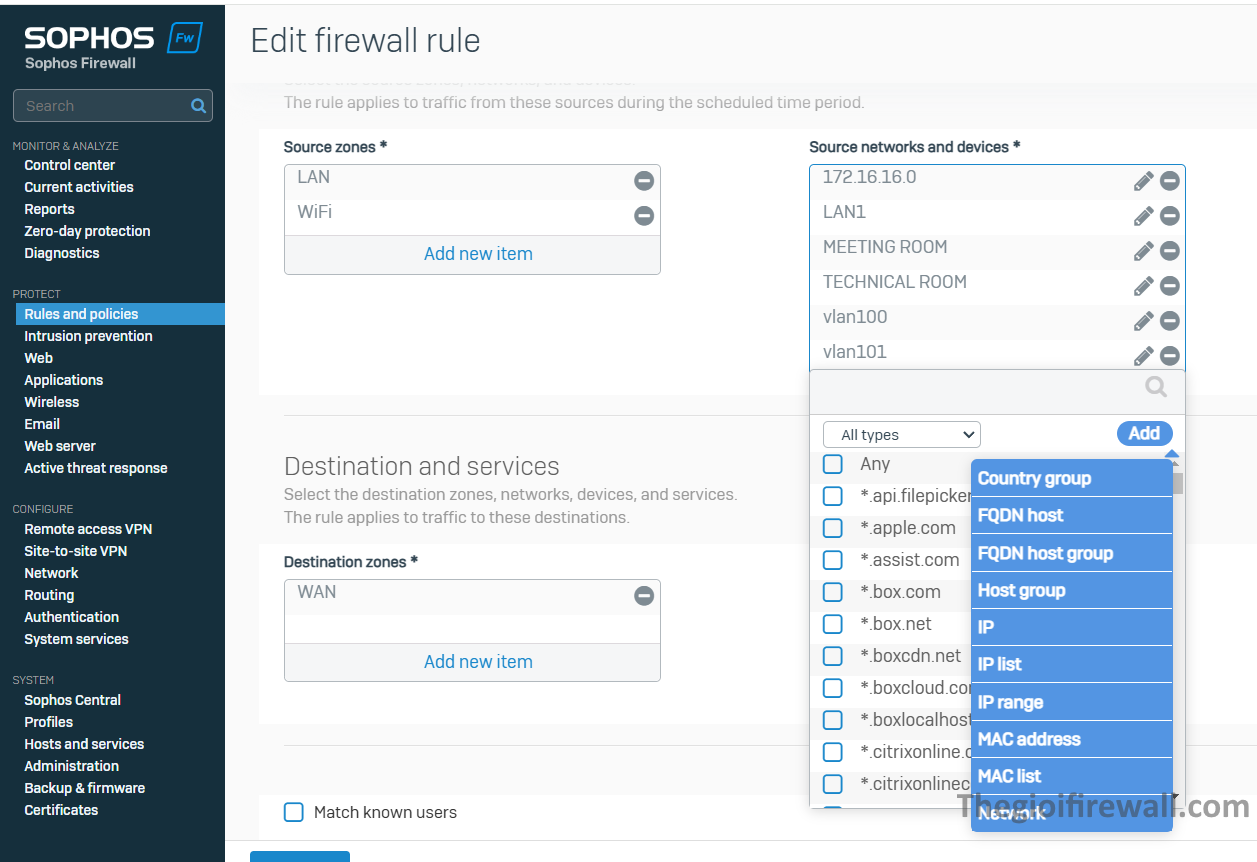1257x862 pixels.
Task: Check the *.api.filepicker checkbox
Action: point(833,496)
